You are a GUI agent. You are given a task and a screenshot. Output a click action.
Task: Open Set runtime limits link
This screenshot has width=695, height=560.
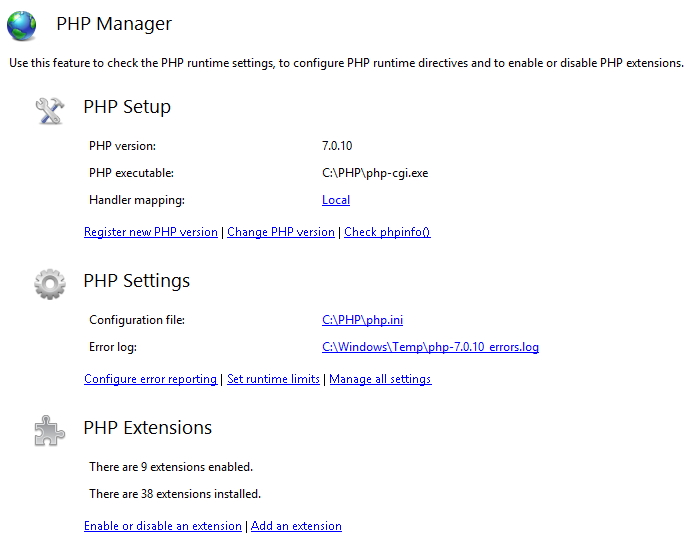pos(273,379)
